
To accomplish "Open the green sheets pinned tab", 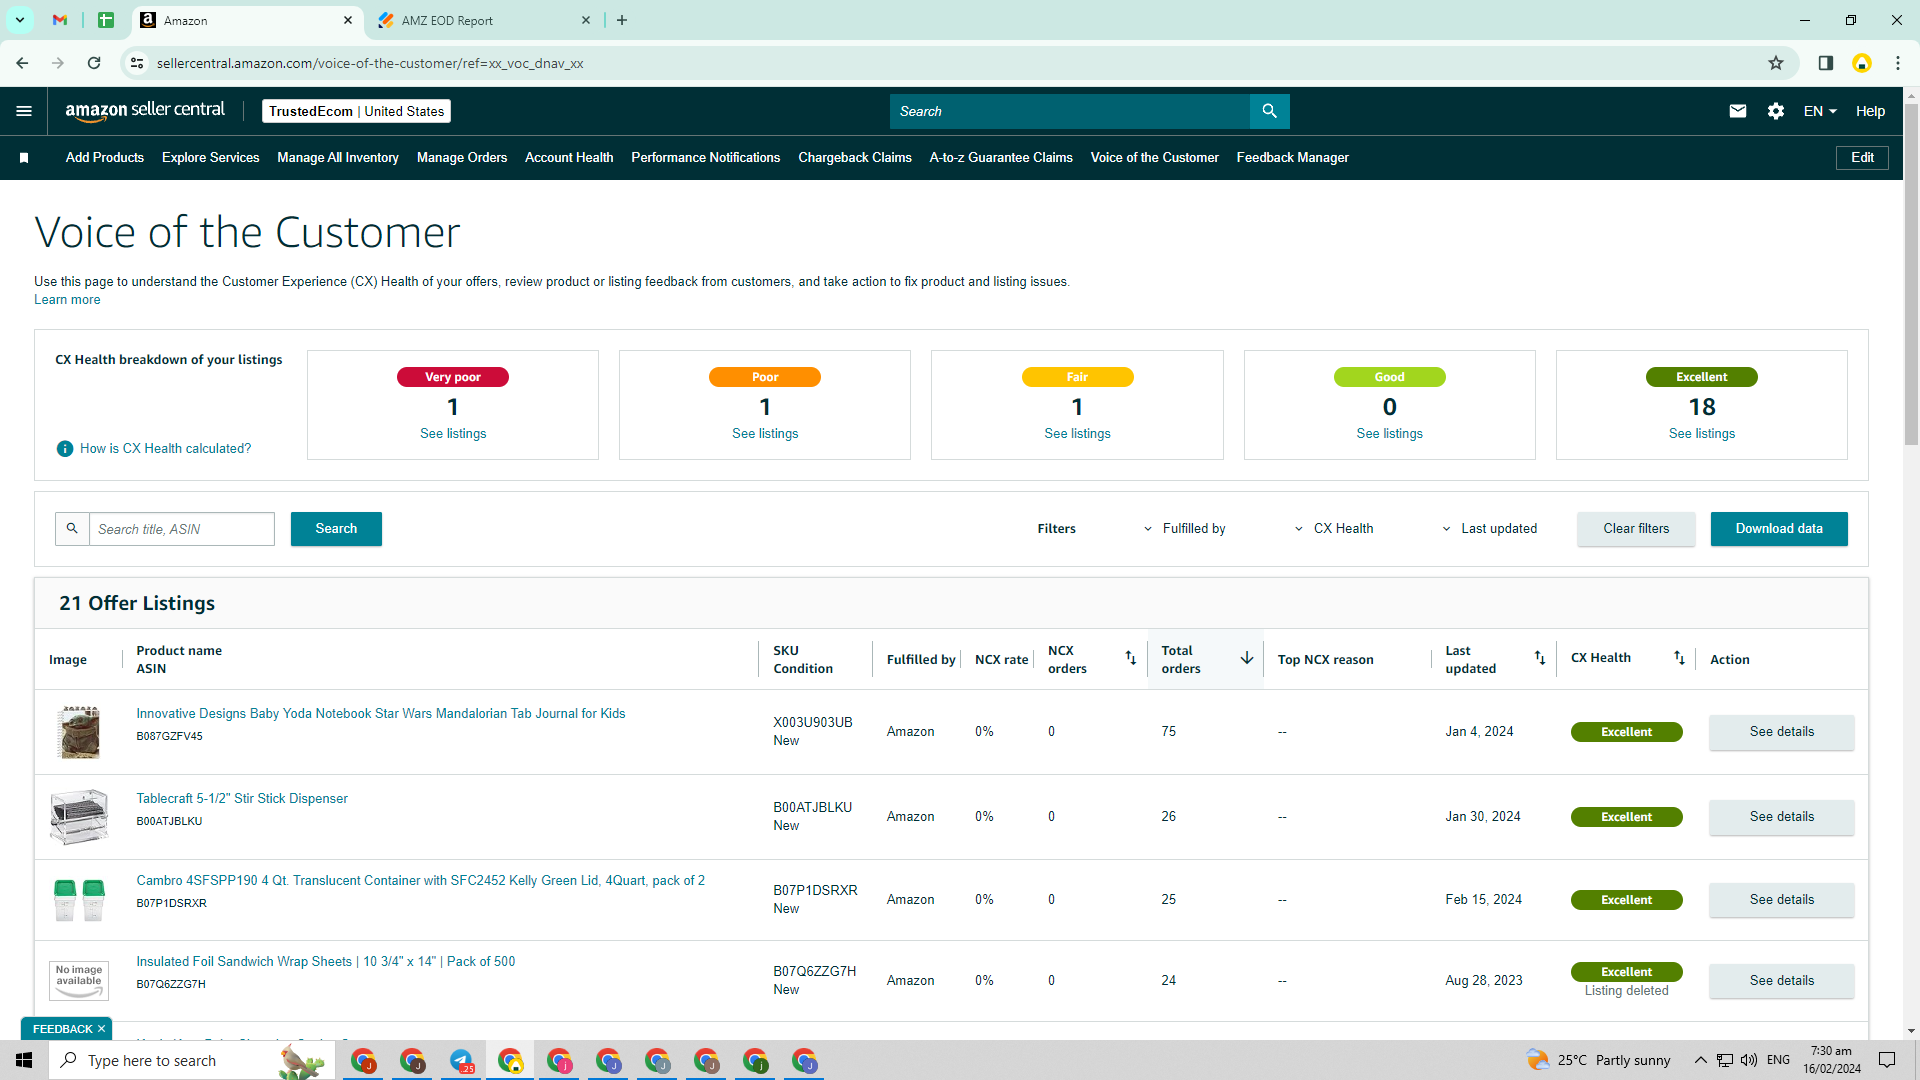I will (106, 20).
